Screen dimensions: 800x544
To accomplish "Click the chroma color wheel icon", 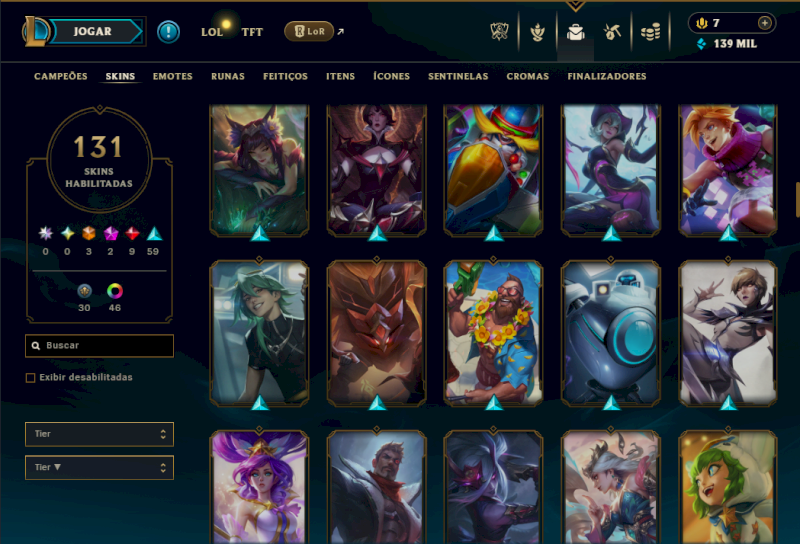I will pyautogui.click(x=115, y=291).
